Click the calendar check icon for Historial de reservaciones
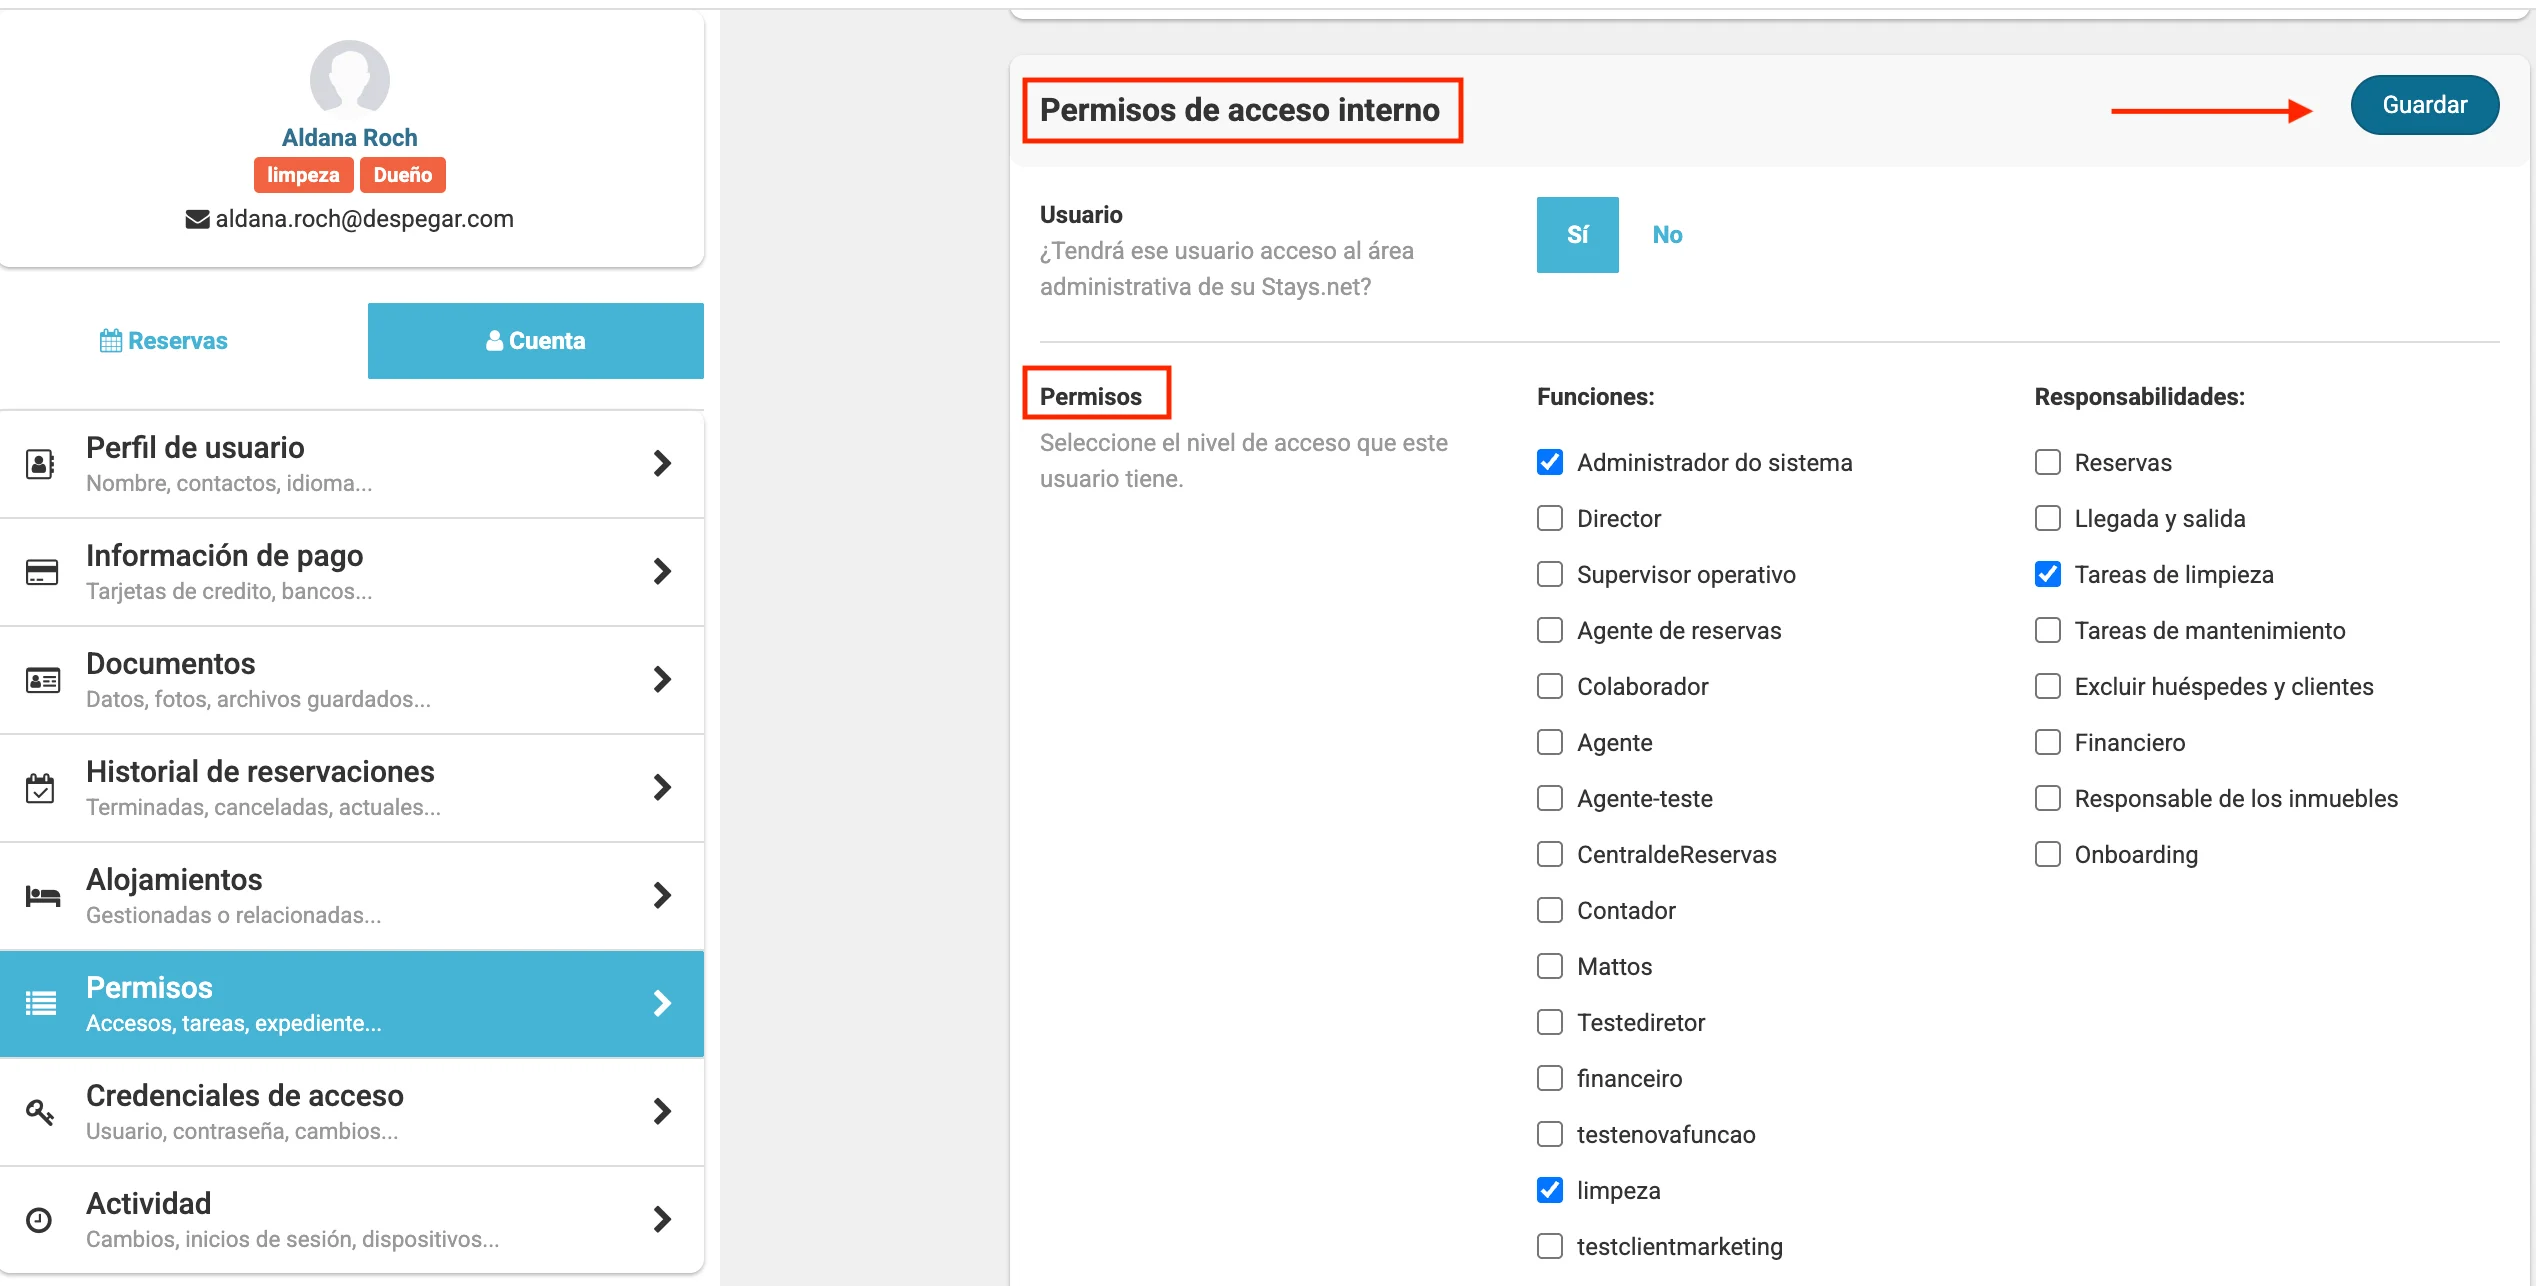This screenshot has height=1286, width=2536. [40, 788]
